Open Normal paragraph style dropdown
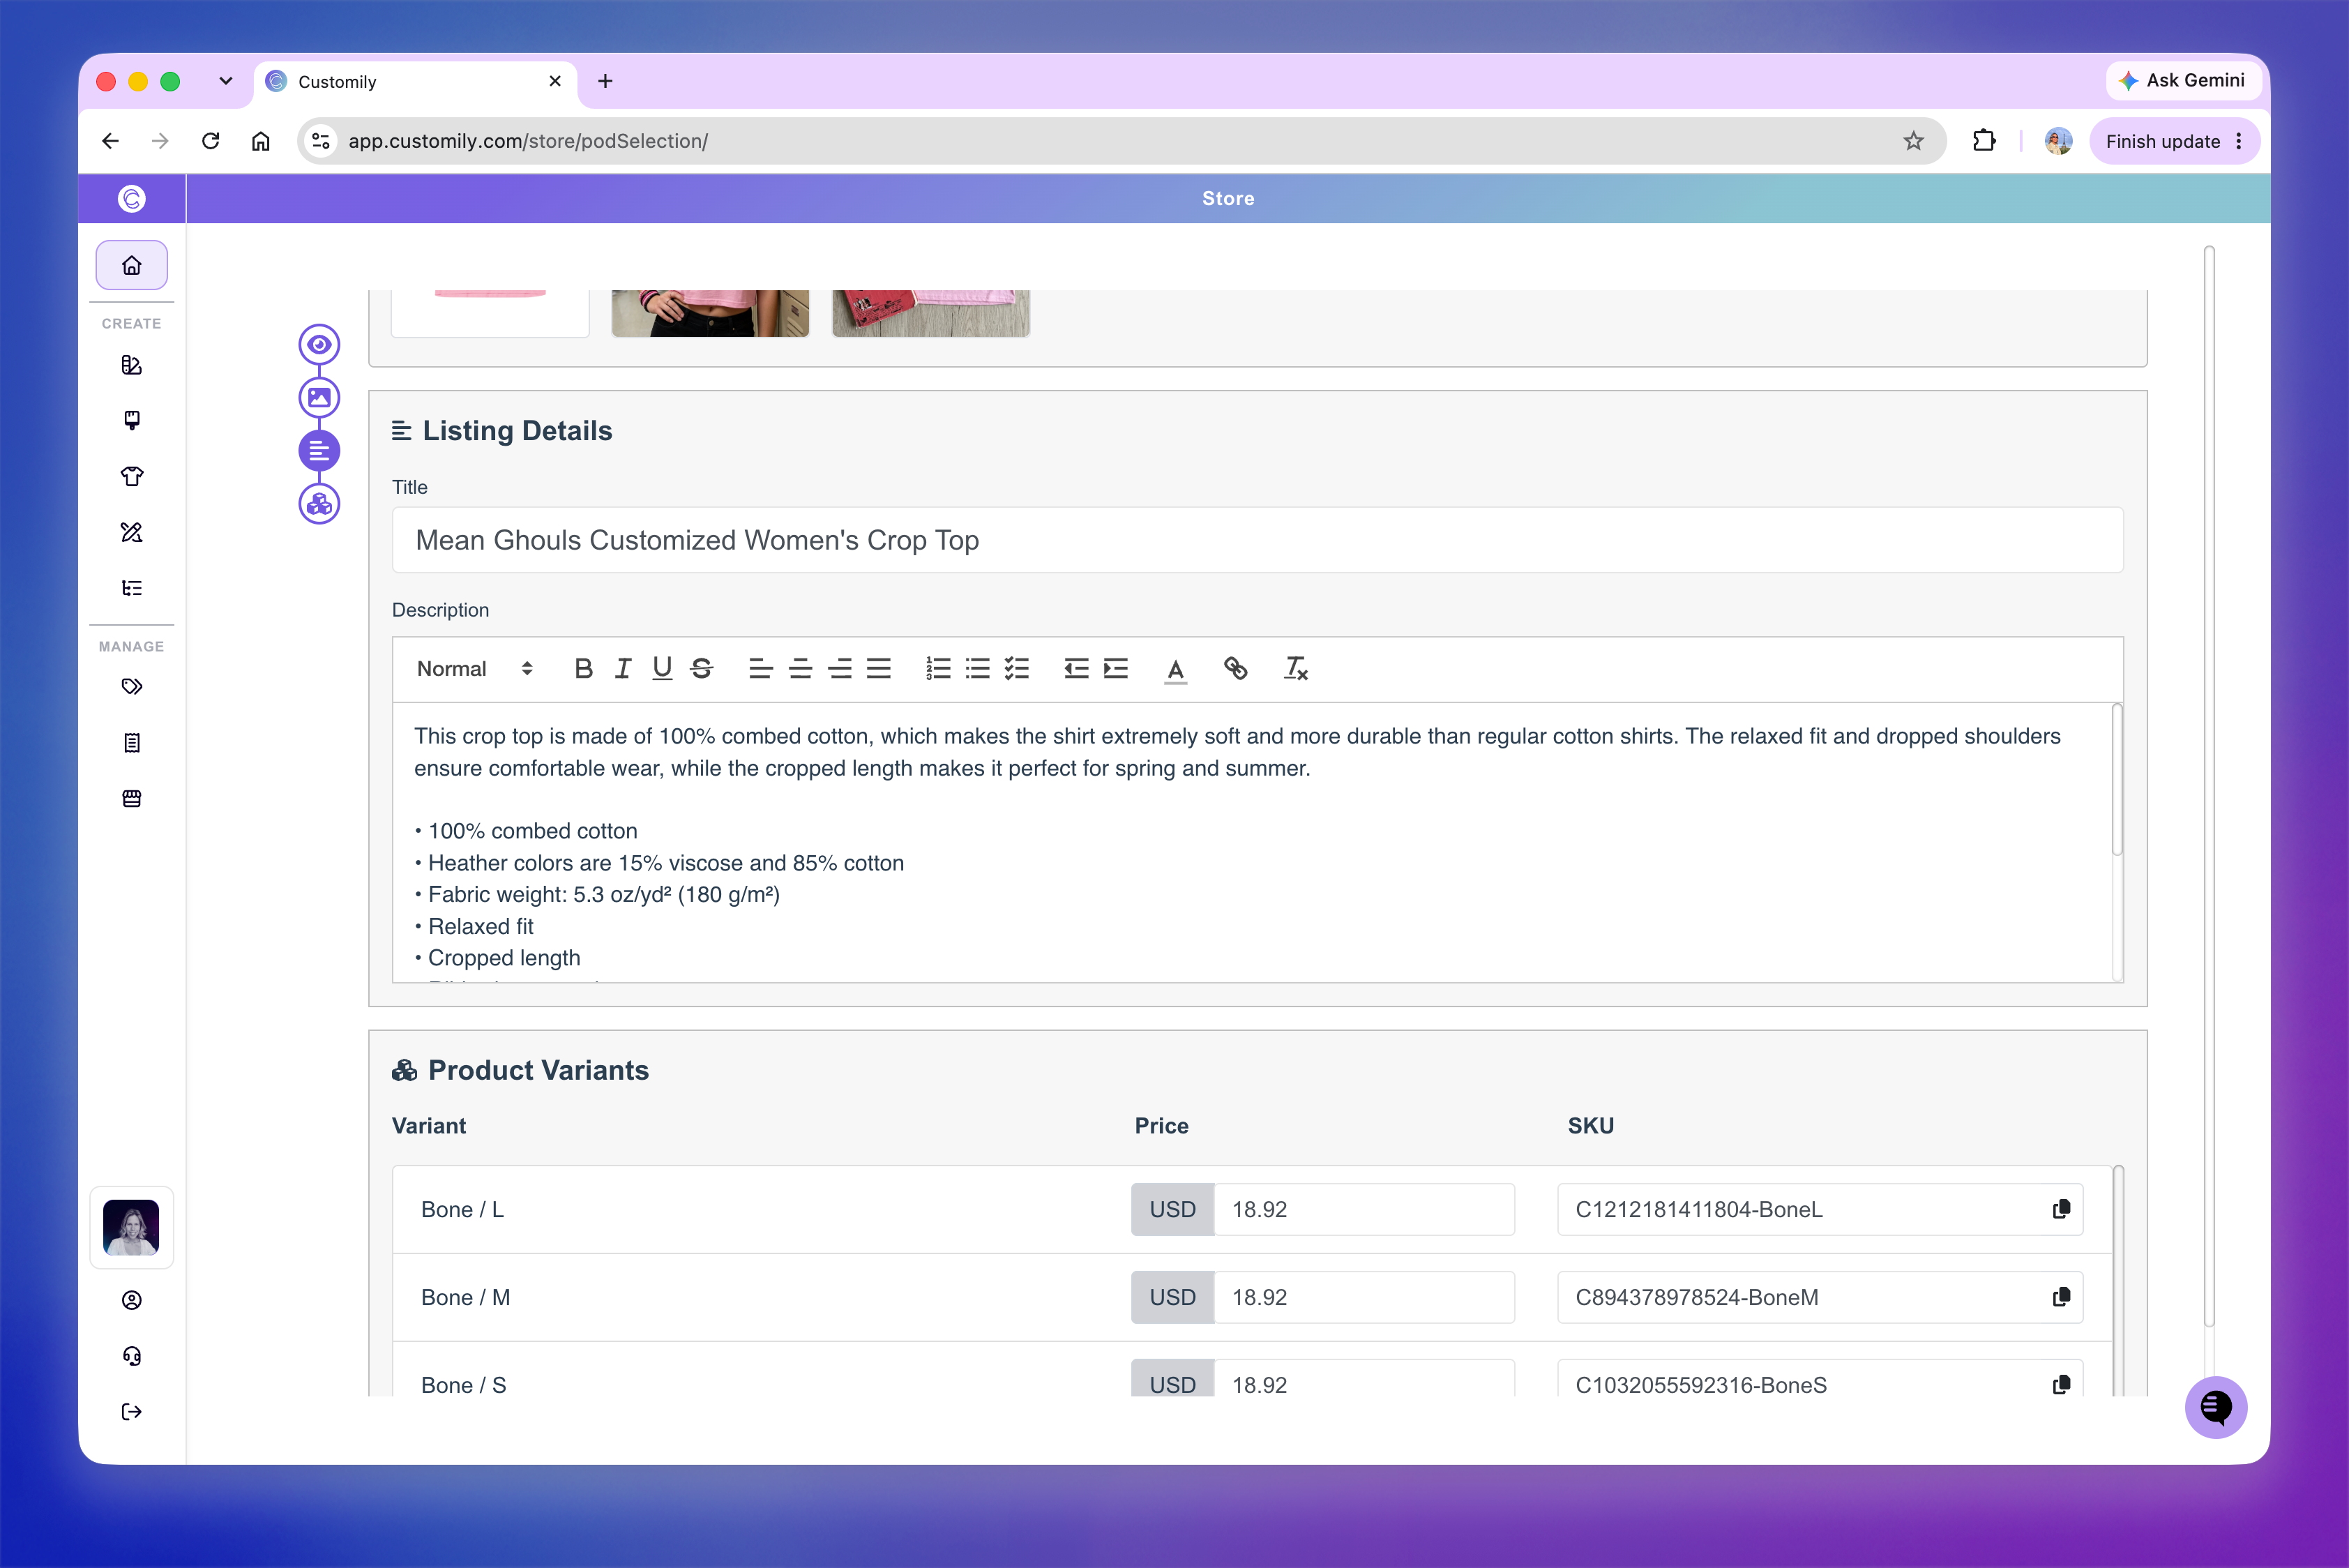The image size is (2349, 1568). coord(474,669)
